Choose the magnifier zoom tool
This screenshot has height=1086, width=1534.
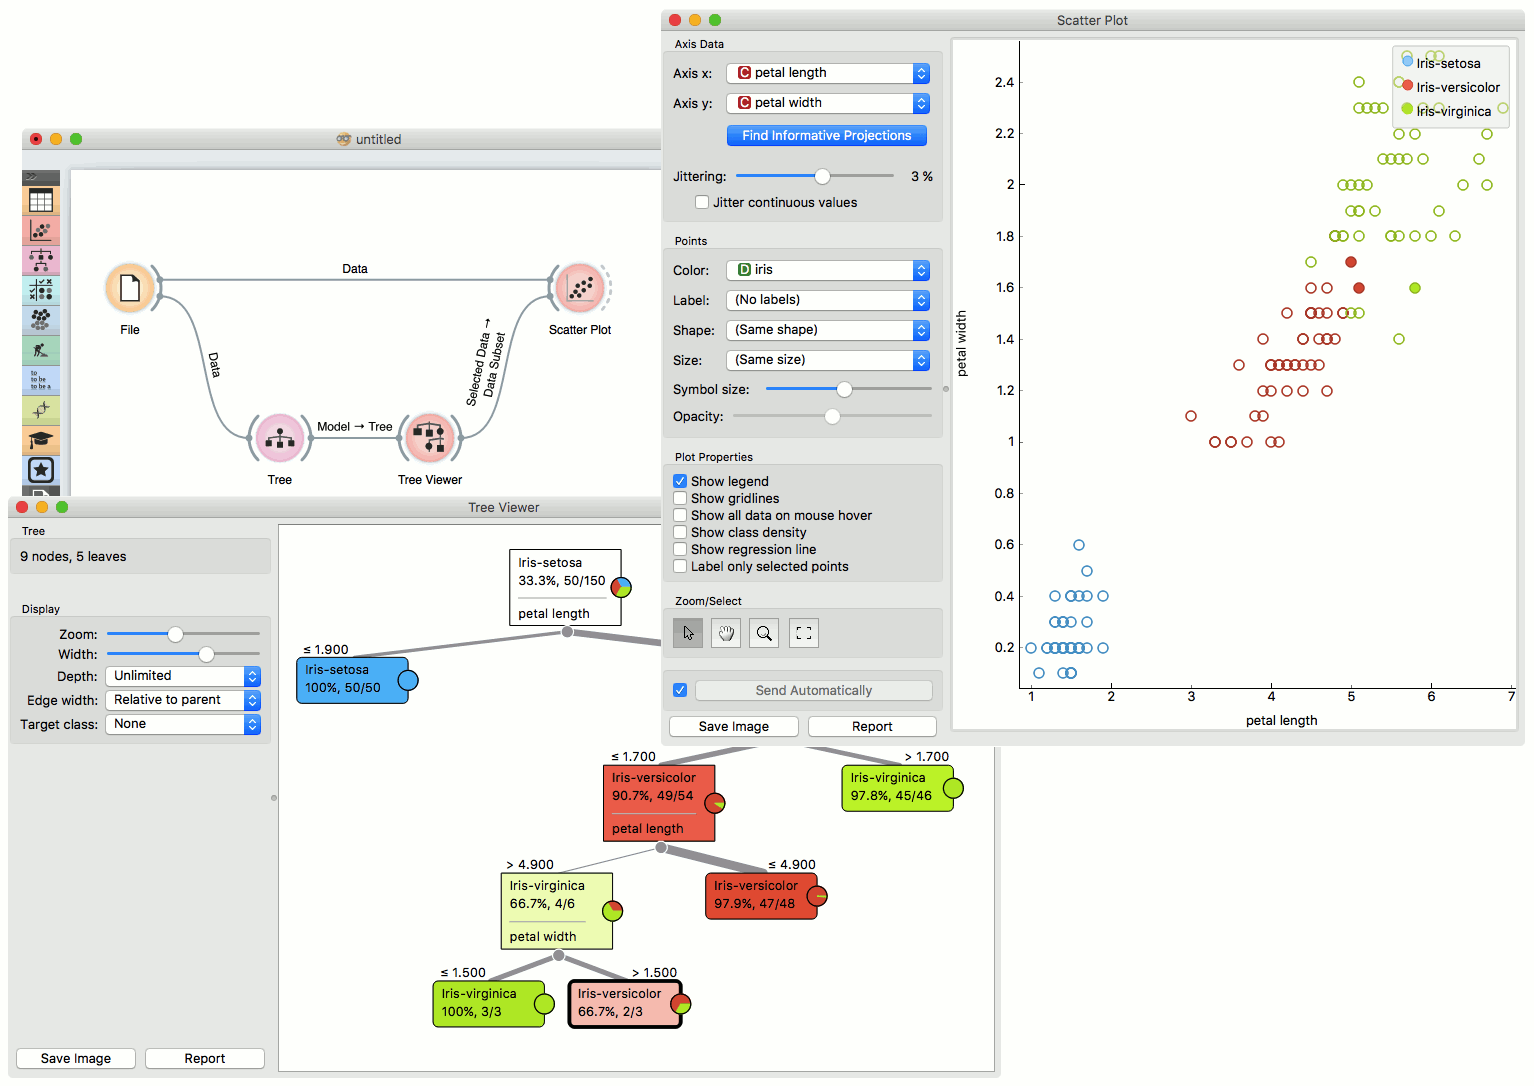(x=764, y=633)
